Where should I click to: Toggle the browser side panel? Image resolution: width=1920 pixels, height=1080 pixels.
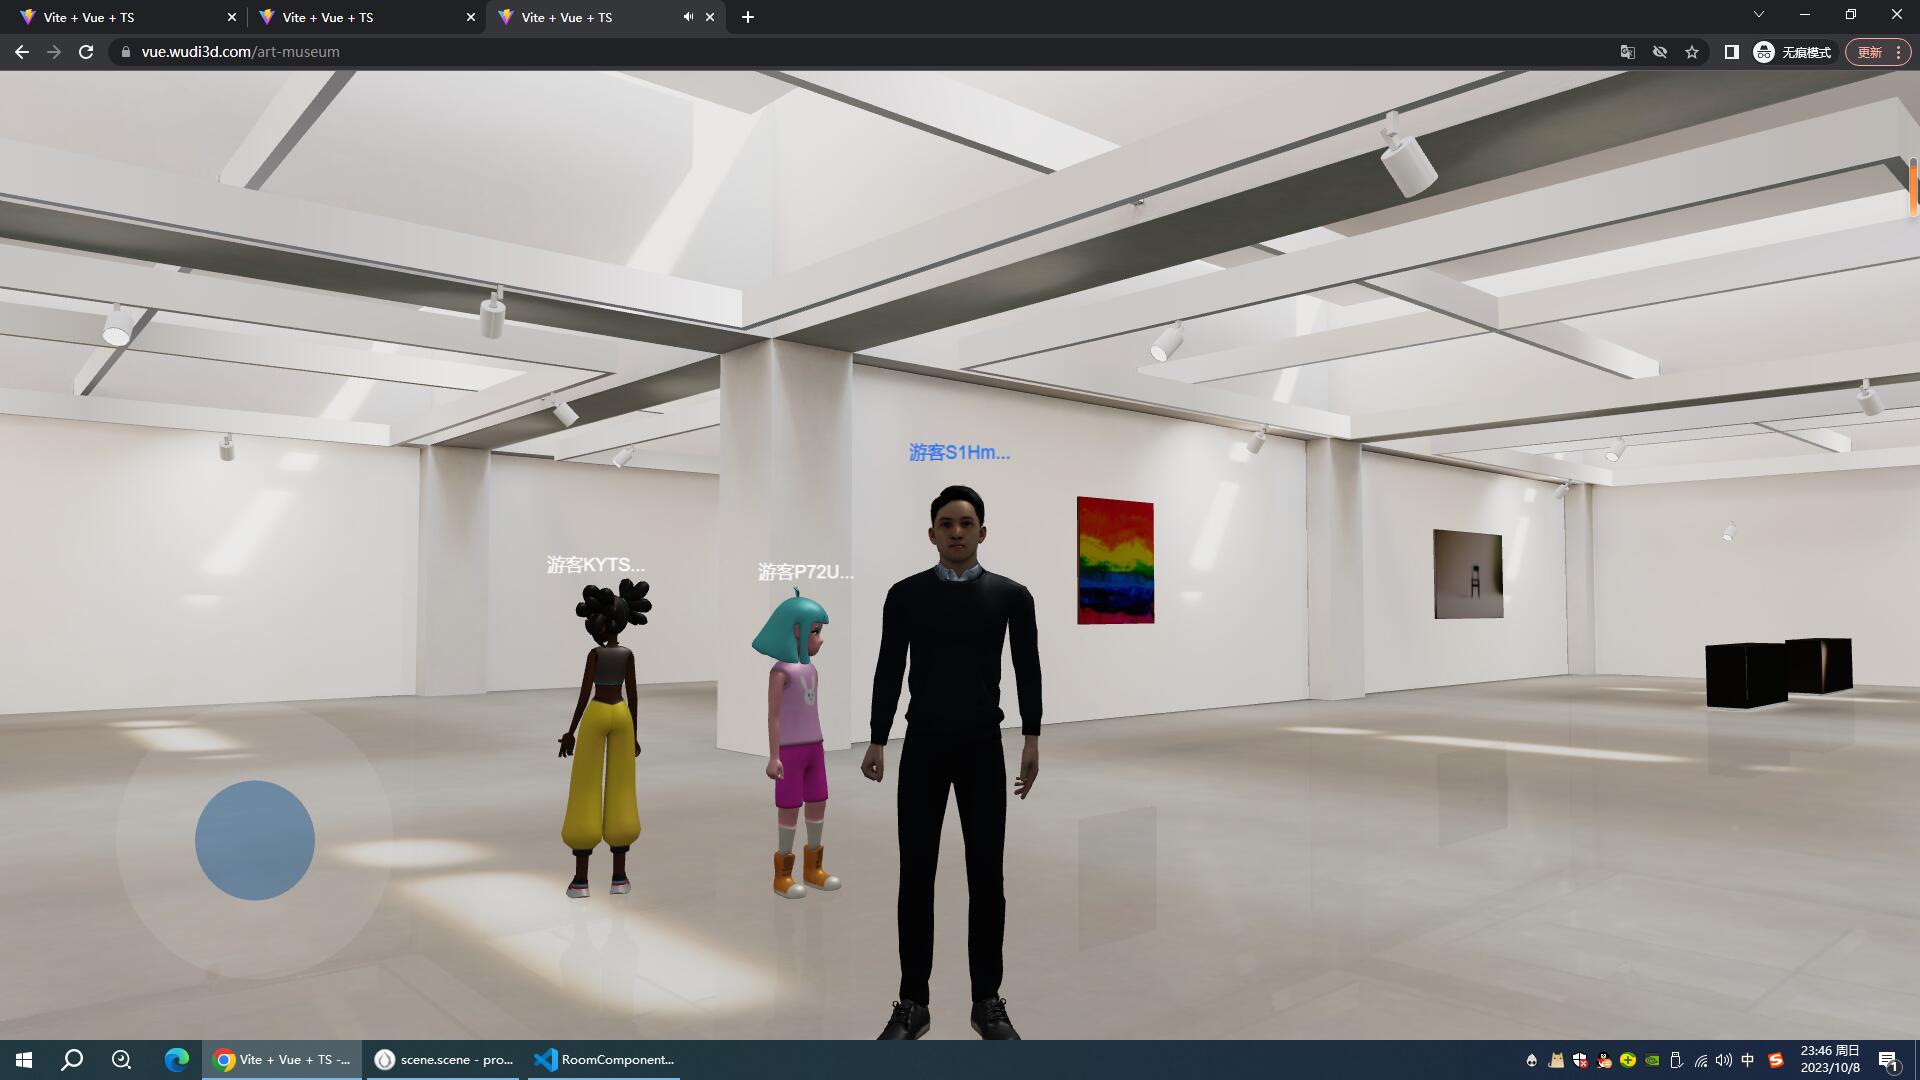(x=1731, y=52)
